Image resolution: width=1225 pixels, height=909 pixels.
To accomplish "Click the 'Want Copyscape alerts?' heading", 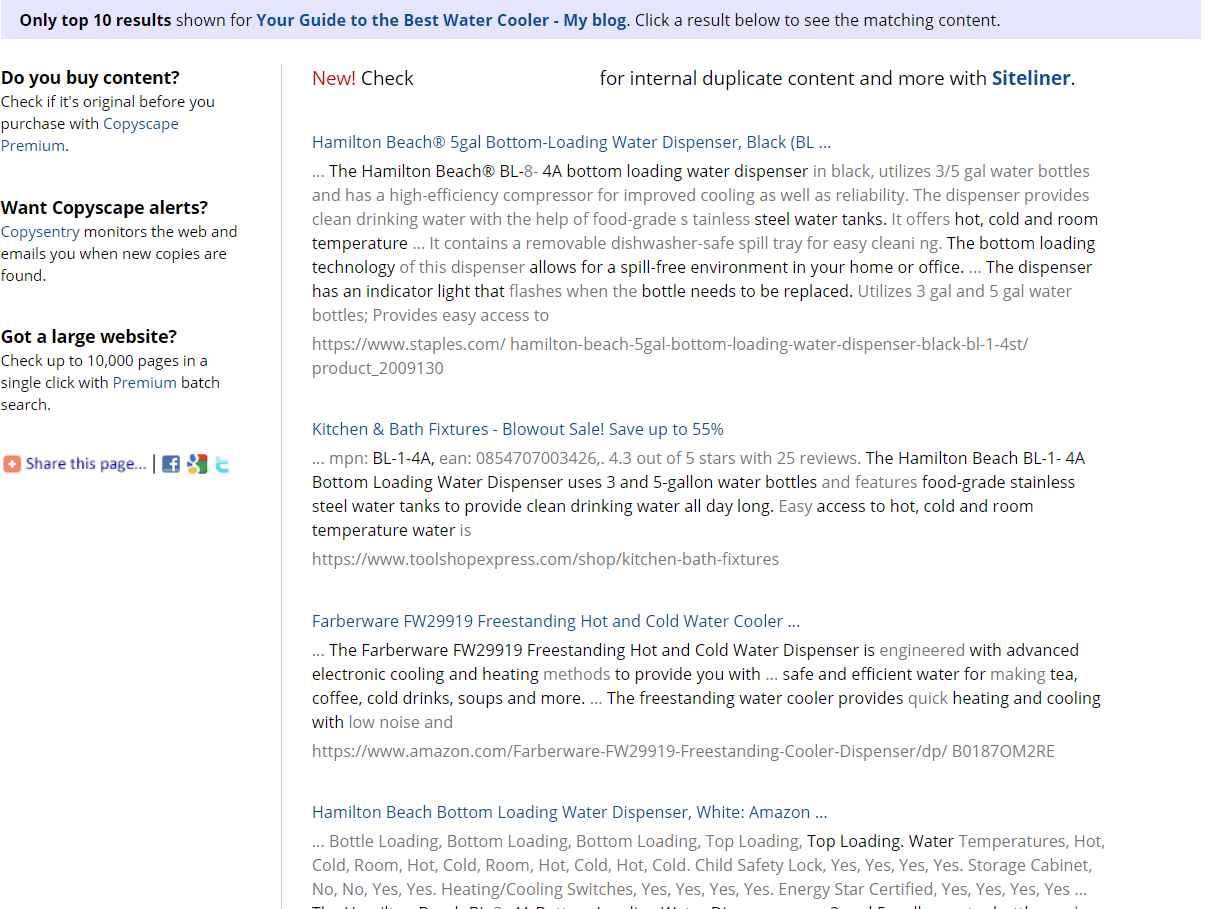I will coord(105,208).
